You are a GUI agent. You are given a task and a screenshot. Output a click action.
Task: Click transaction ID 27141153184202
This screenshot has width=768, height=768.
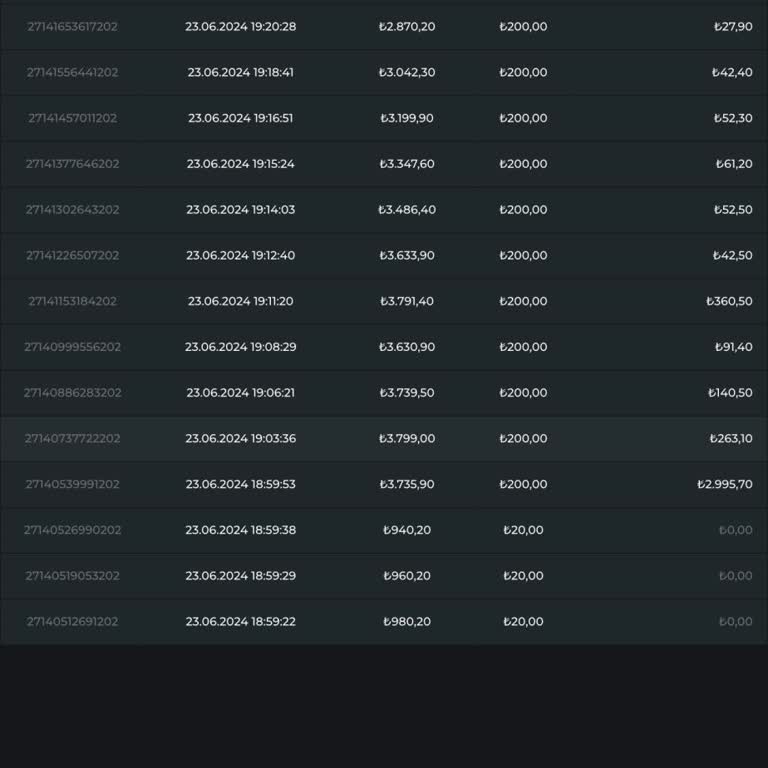[72, 301]
